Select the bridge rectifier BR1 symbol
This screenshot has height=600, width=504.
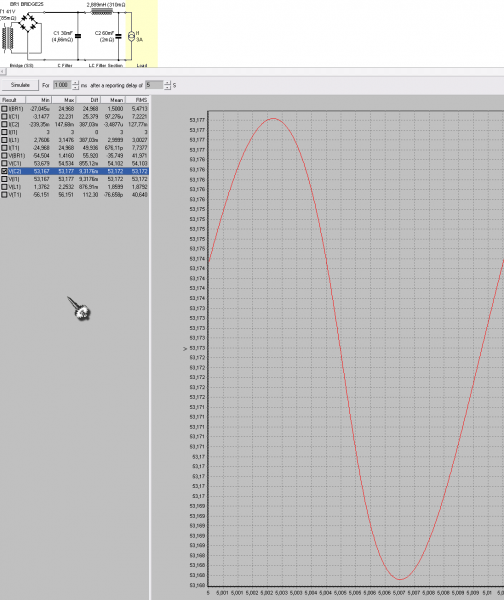pos(28,23)
